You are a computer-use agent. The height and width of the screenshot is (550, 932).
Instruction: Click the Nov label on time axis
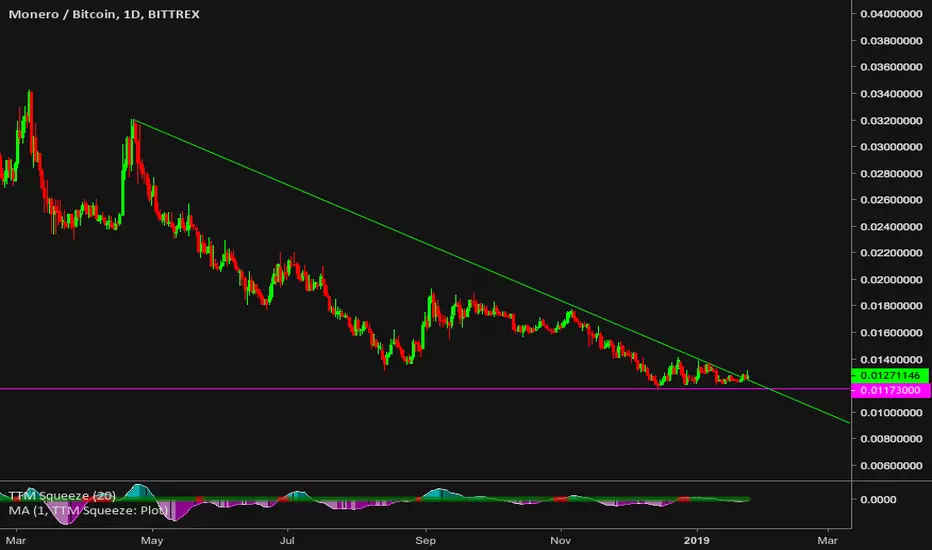561,540
